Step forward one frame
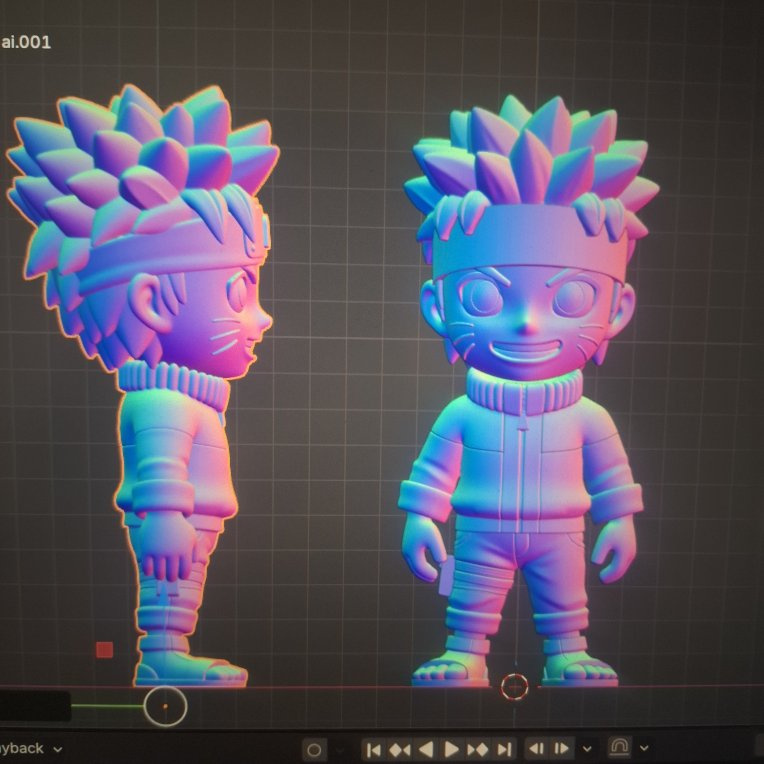 tap(562, 748)
